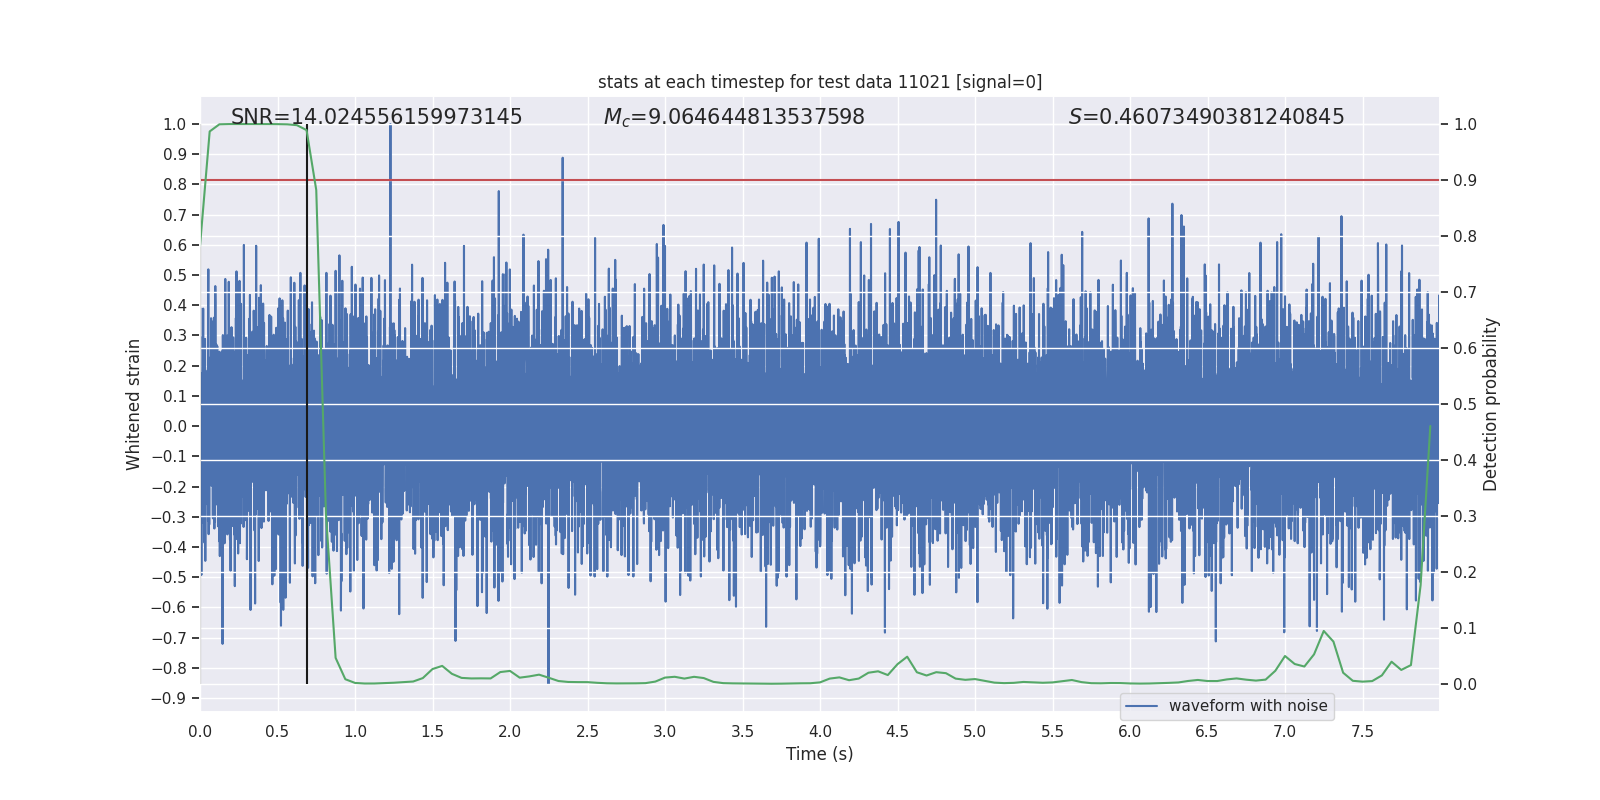The width and height of the screenshot is (1600, 800).
Task: Click the 'Time (s)' x-axis label
Action: tap(819, 754)
